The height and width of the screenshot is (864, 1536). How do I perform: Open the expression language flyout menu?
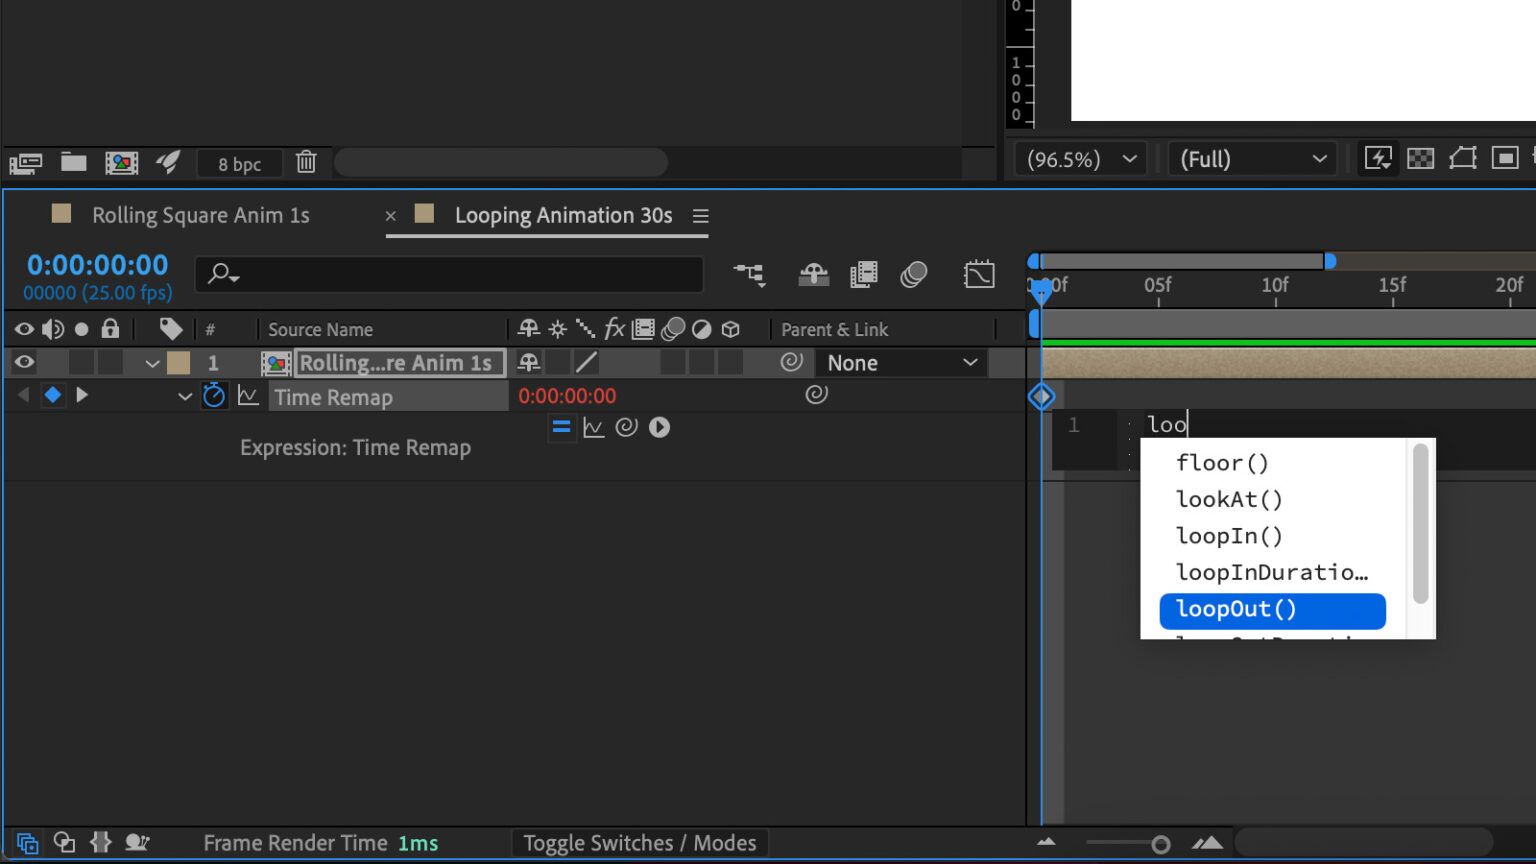pyautogui.click(x=659, y=427)
